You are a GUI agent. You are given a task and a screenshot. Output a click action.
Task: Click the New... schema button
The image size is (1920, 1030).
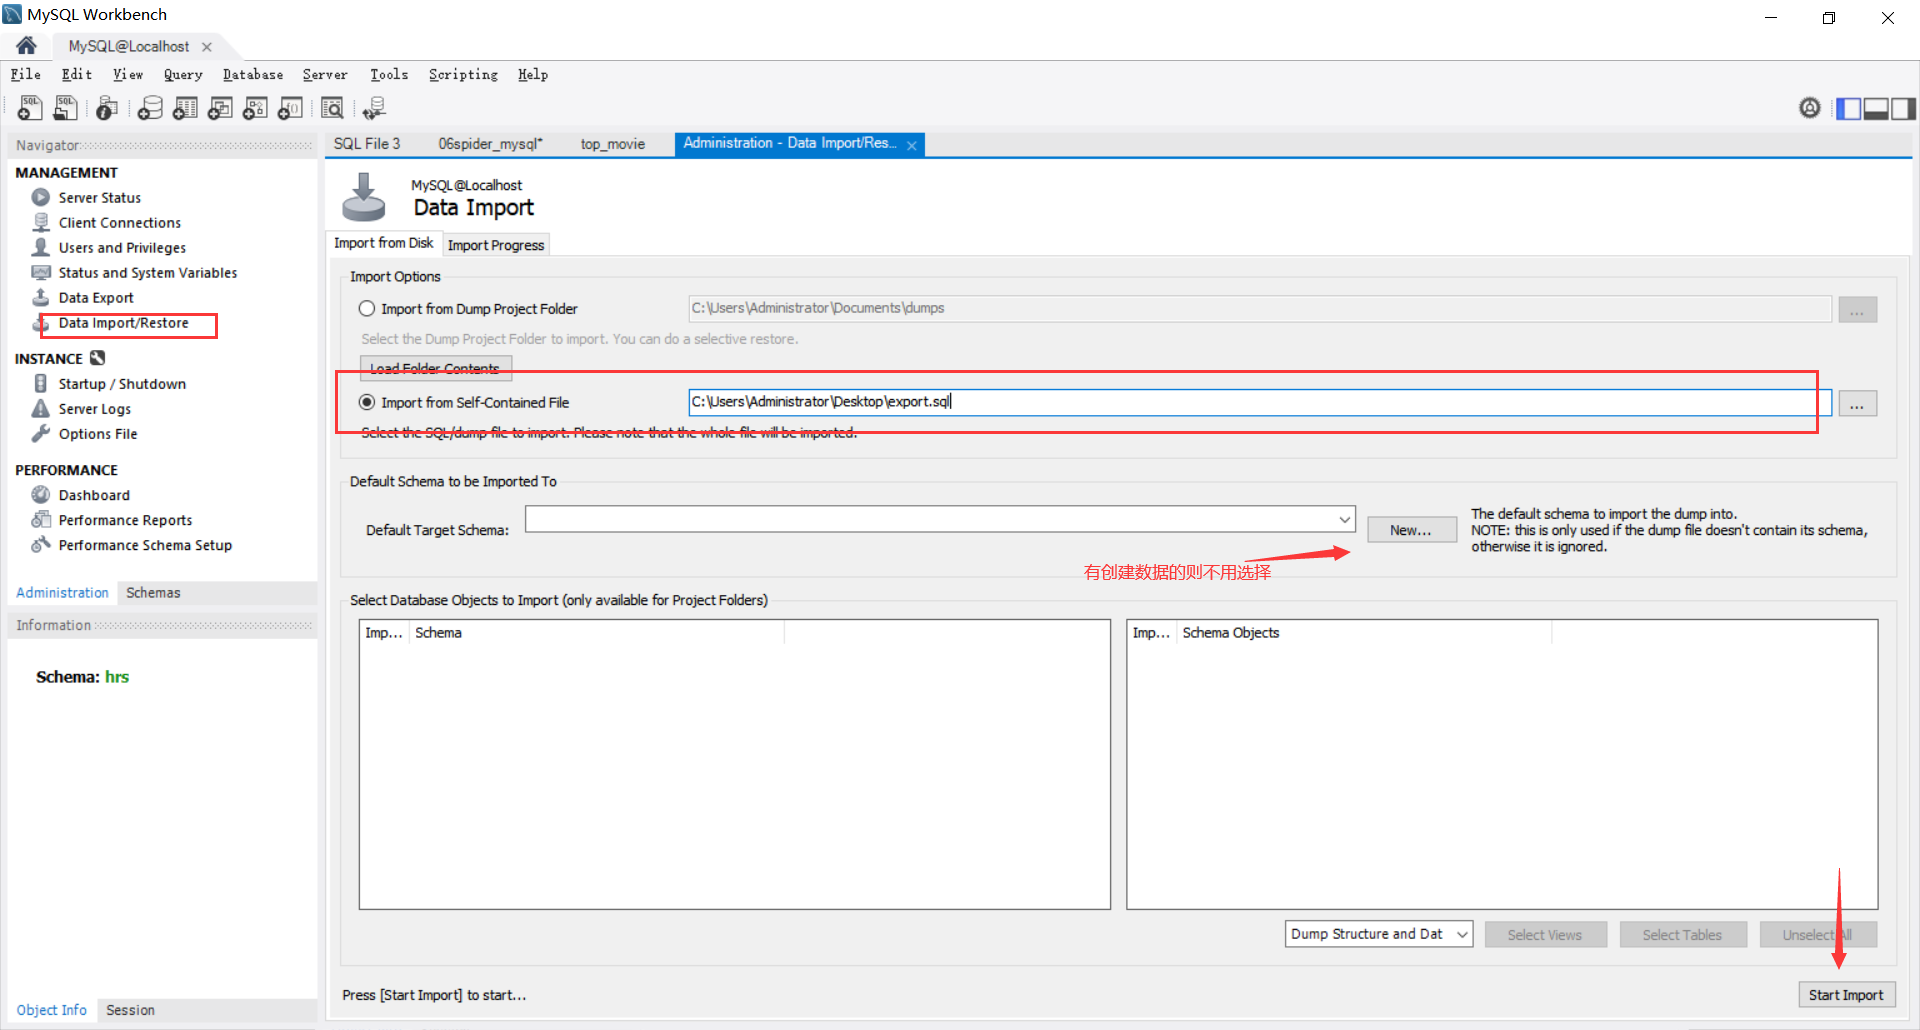[1411, 530]
